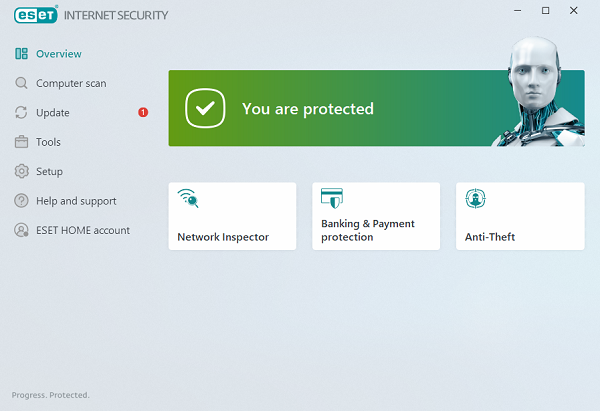The image size is (600, 411).
Task: Click the Network Inspector wifi icon
Action: (x=188, y=198)
